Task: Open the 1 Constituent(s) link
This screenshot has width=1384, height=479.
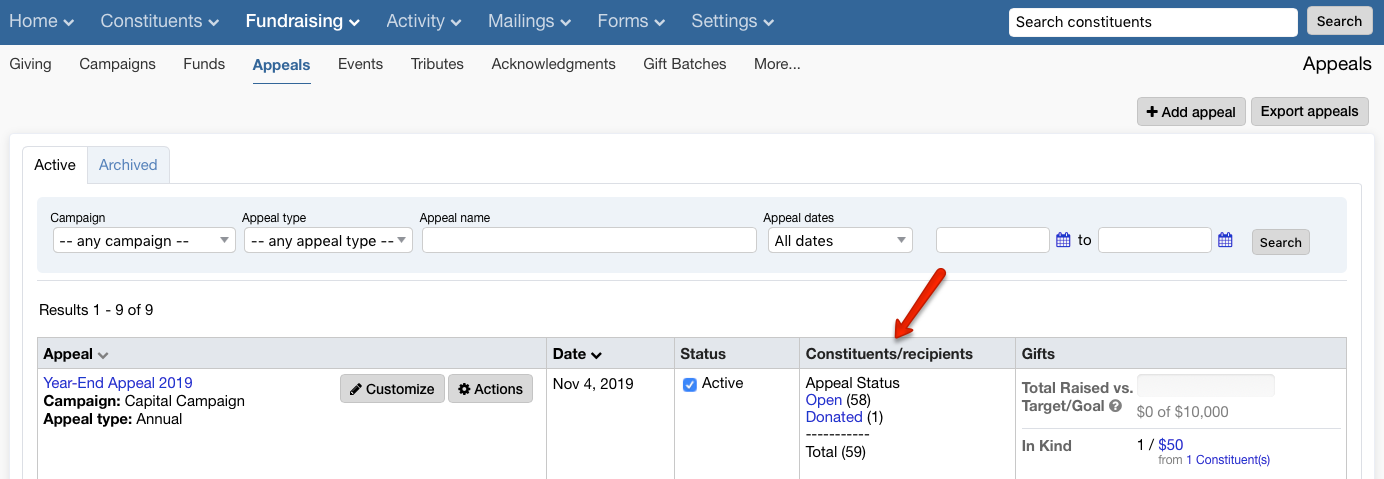Action: coord(1228,460)
